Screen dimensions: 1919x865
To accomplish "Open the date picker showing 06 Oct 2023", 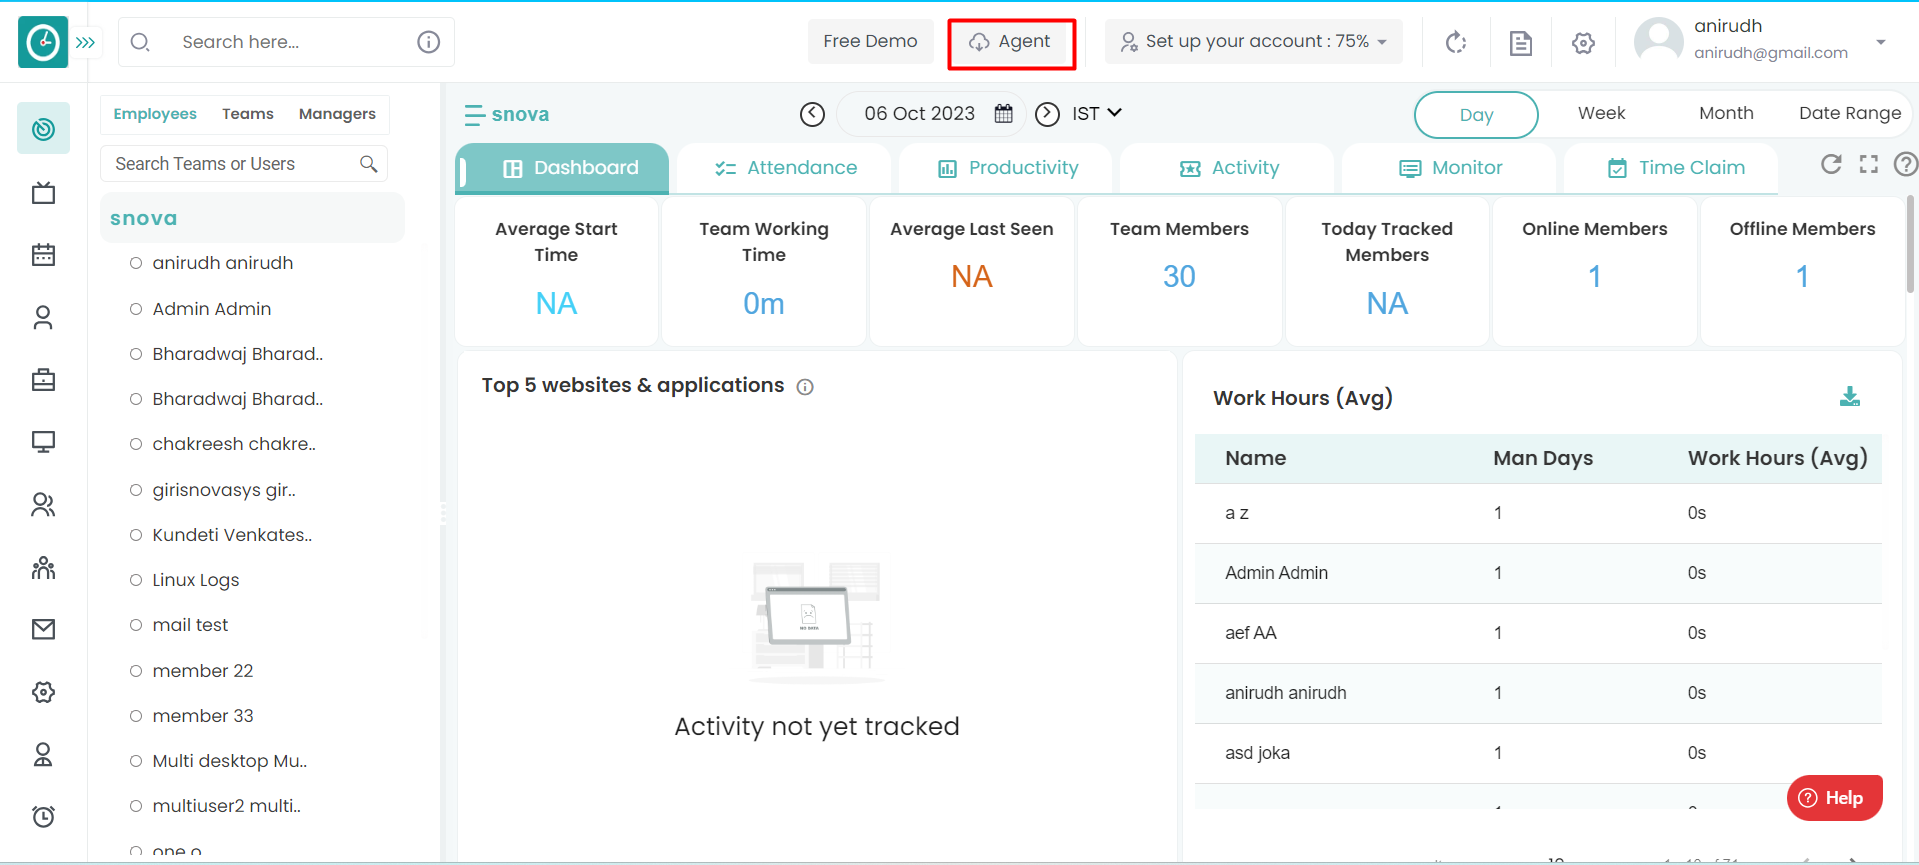I will (931, 114).
